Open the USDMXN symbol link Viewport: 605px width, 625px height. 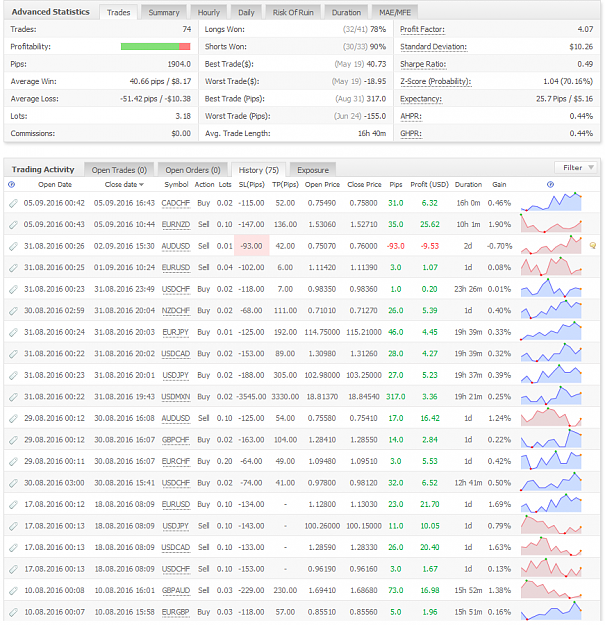[x=175, y=397]
